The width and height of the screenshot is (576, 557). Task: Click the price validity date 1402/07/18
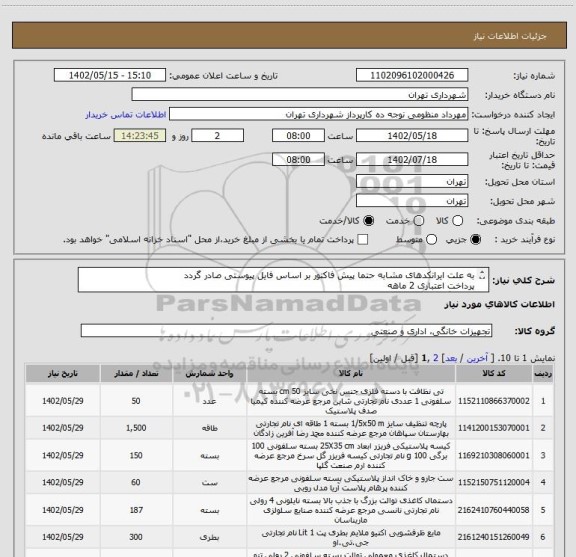[412, 160]
